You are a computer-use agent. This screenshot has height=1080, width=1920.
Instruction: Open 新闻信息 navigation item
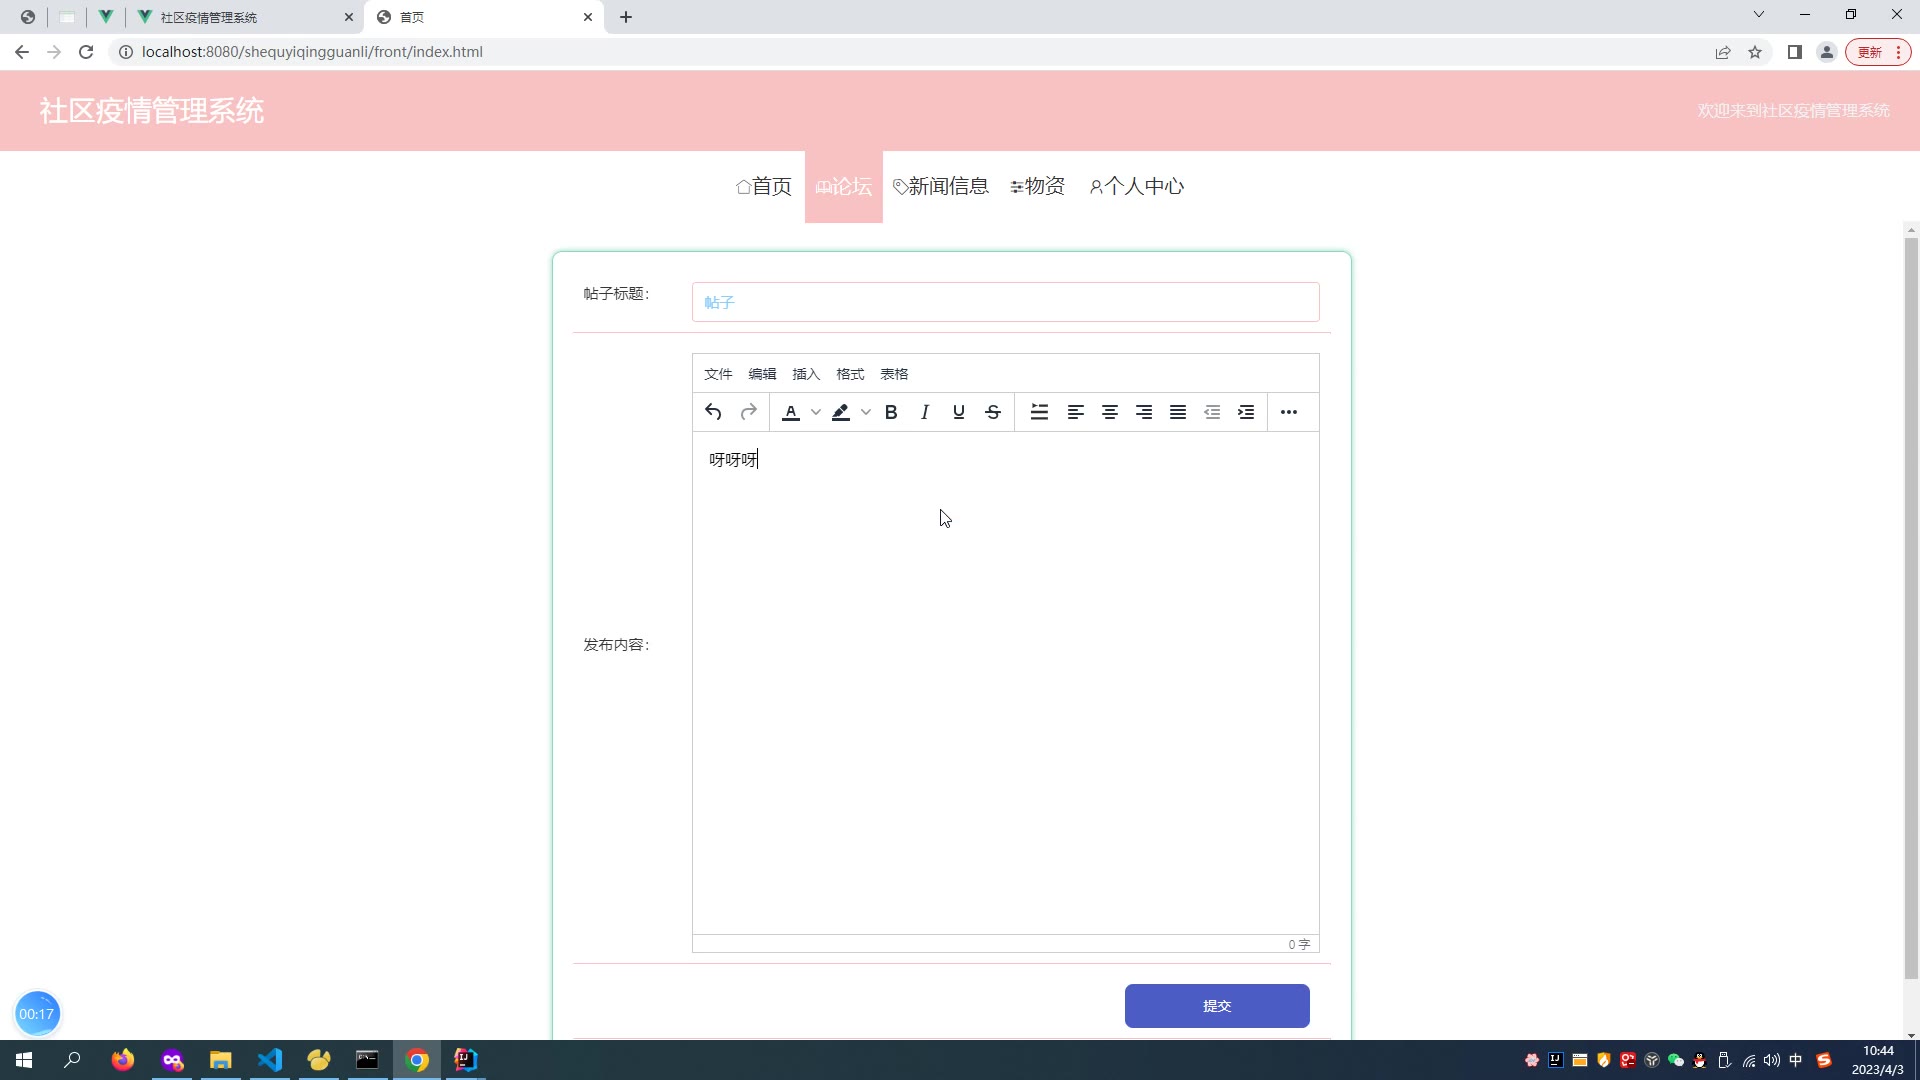(941, 187)
